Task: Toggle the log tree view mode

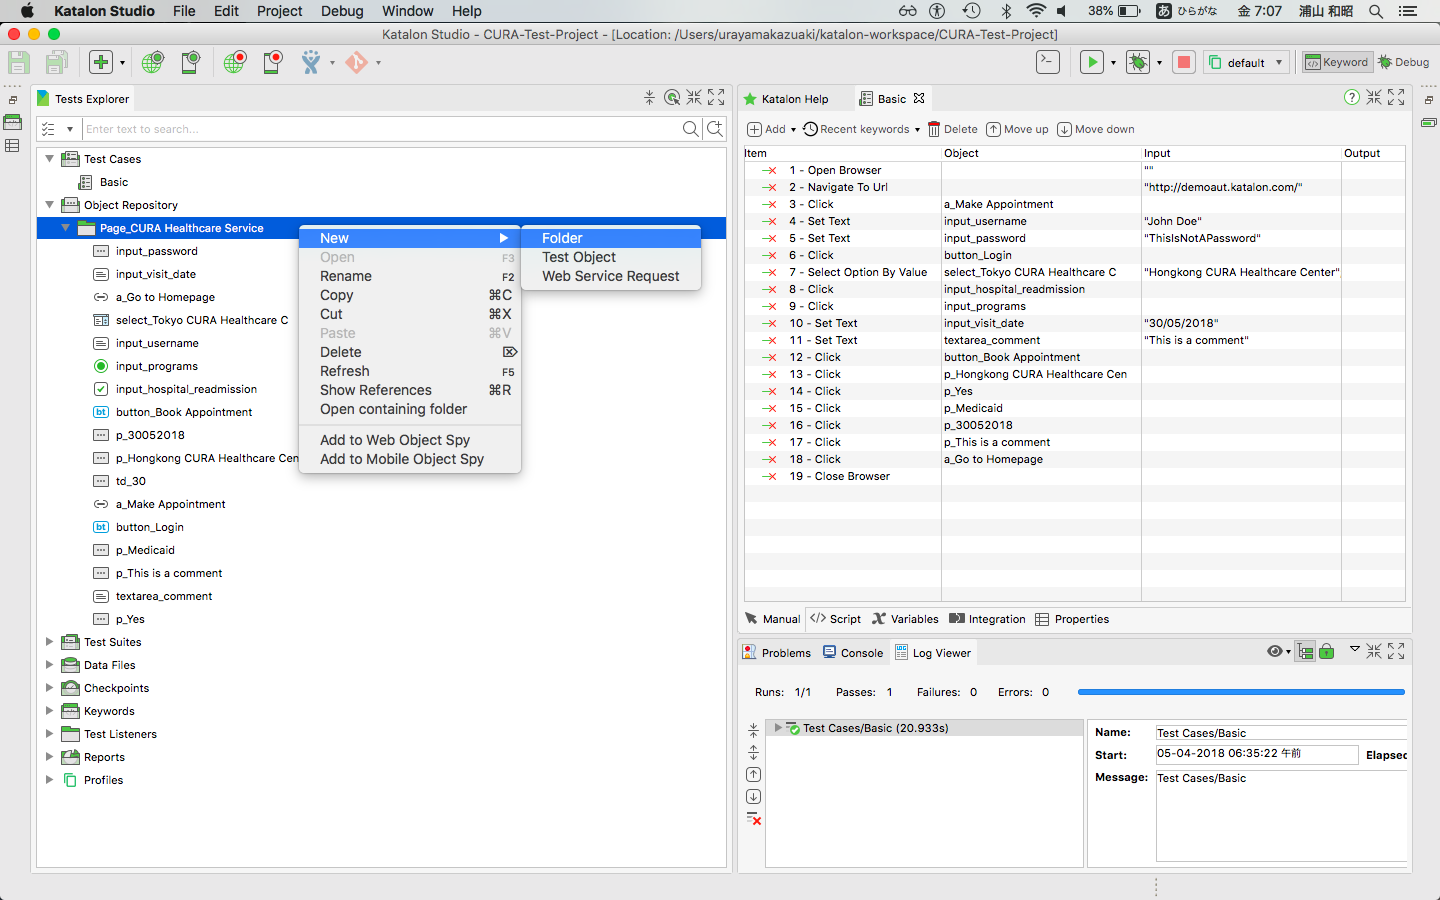Action: pos(1306,652)
